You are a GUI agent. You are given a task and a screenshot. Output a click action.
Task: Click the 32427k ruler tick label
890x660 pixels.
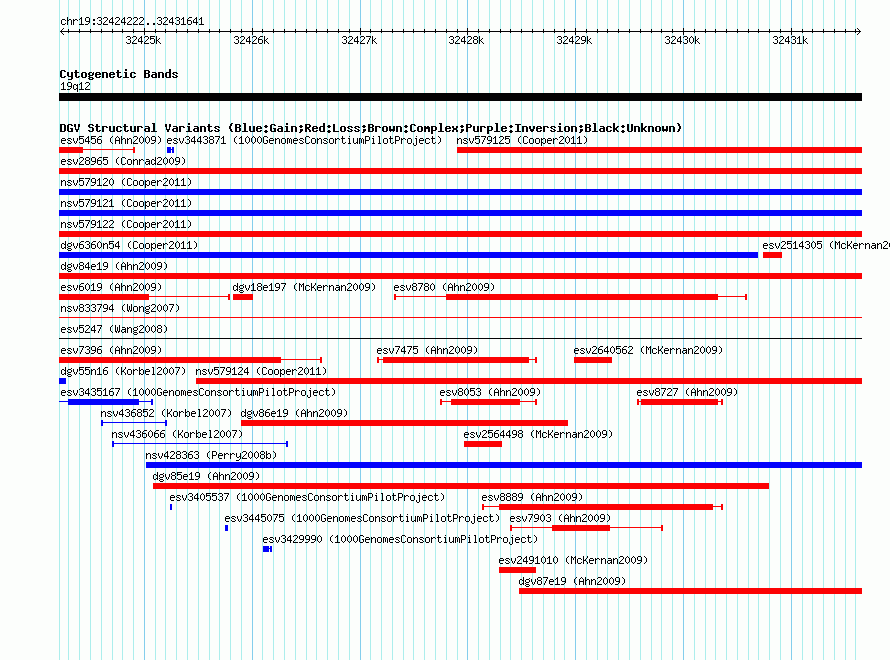[x=359, y=40]
